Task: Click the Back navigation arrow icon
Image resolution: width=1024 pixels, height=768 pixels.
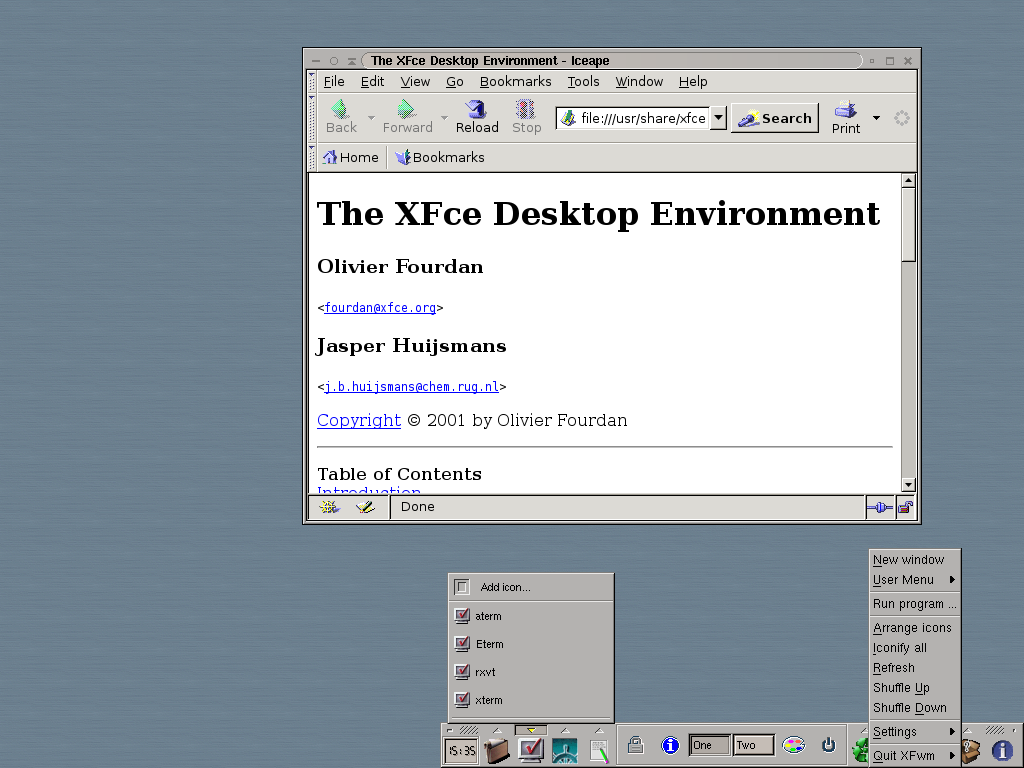Action: tap(340, 109)
